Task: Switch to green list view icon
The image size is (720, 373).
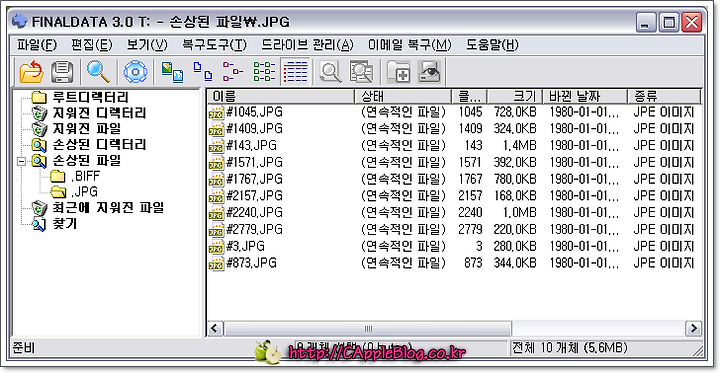Action: [x=264, y=72]
